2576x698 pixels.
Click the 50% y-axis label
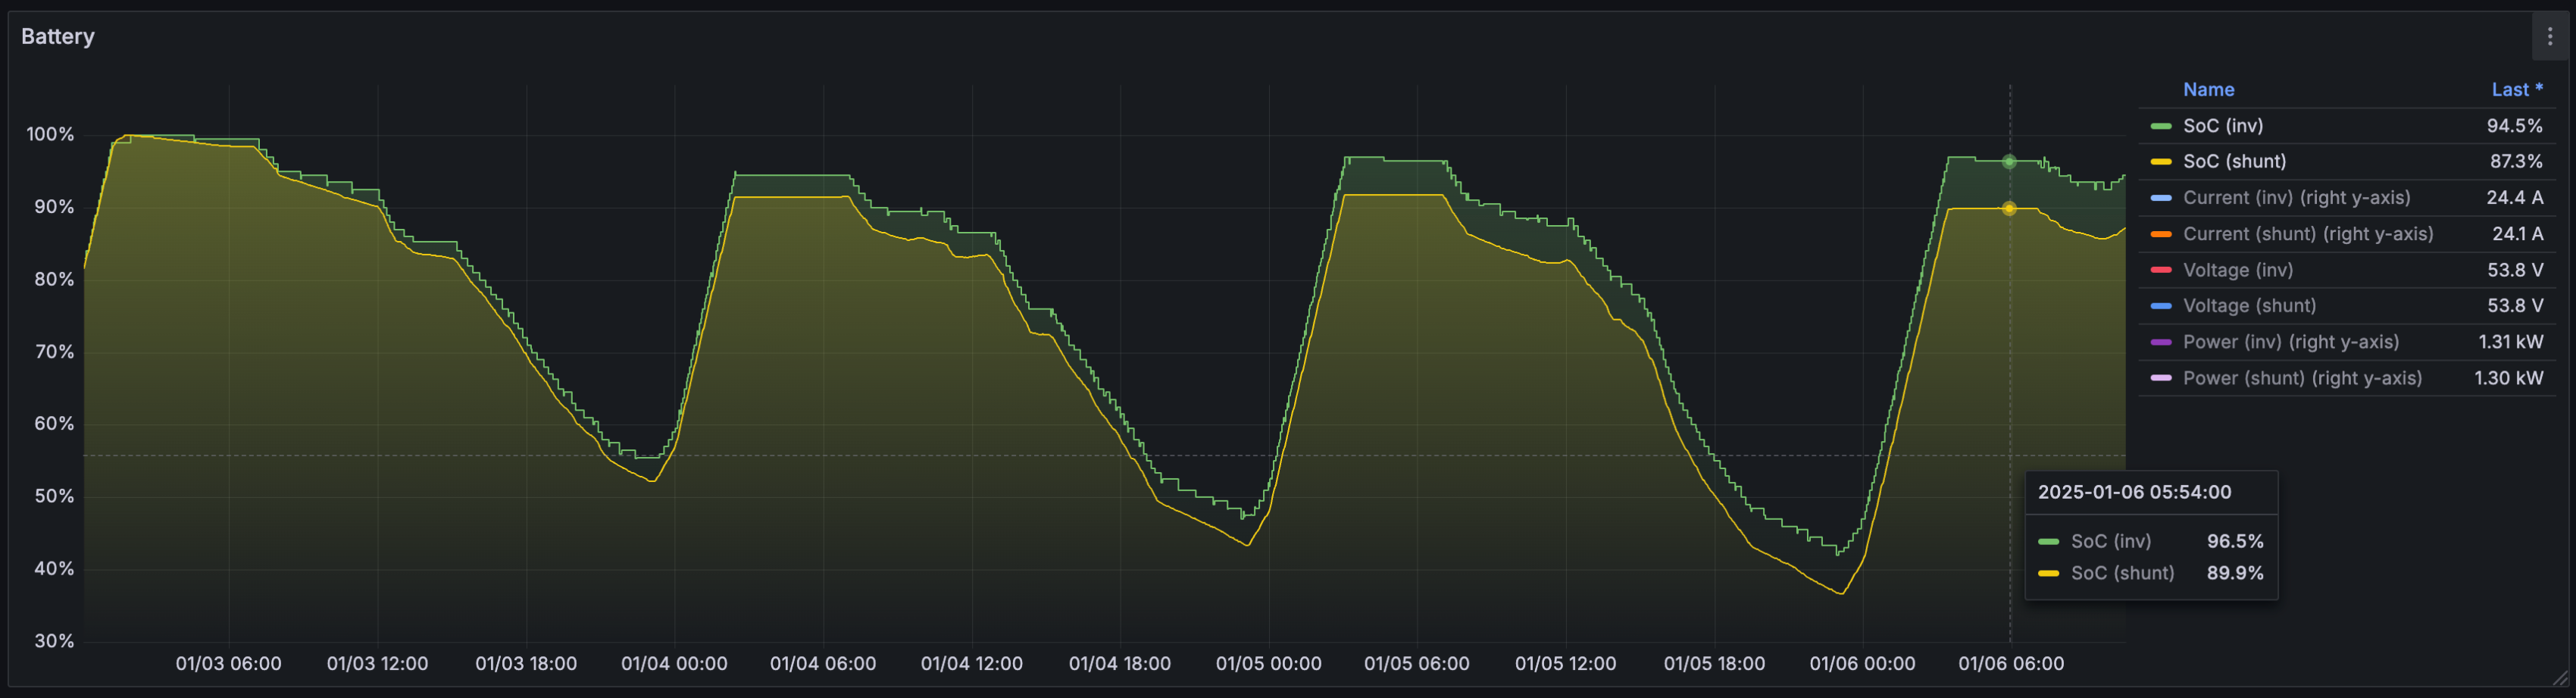pyautogui.click(x=54, y=497)
